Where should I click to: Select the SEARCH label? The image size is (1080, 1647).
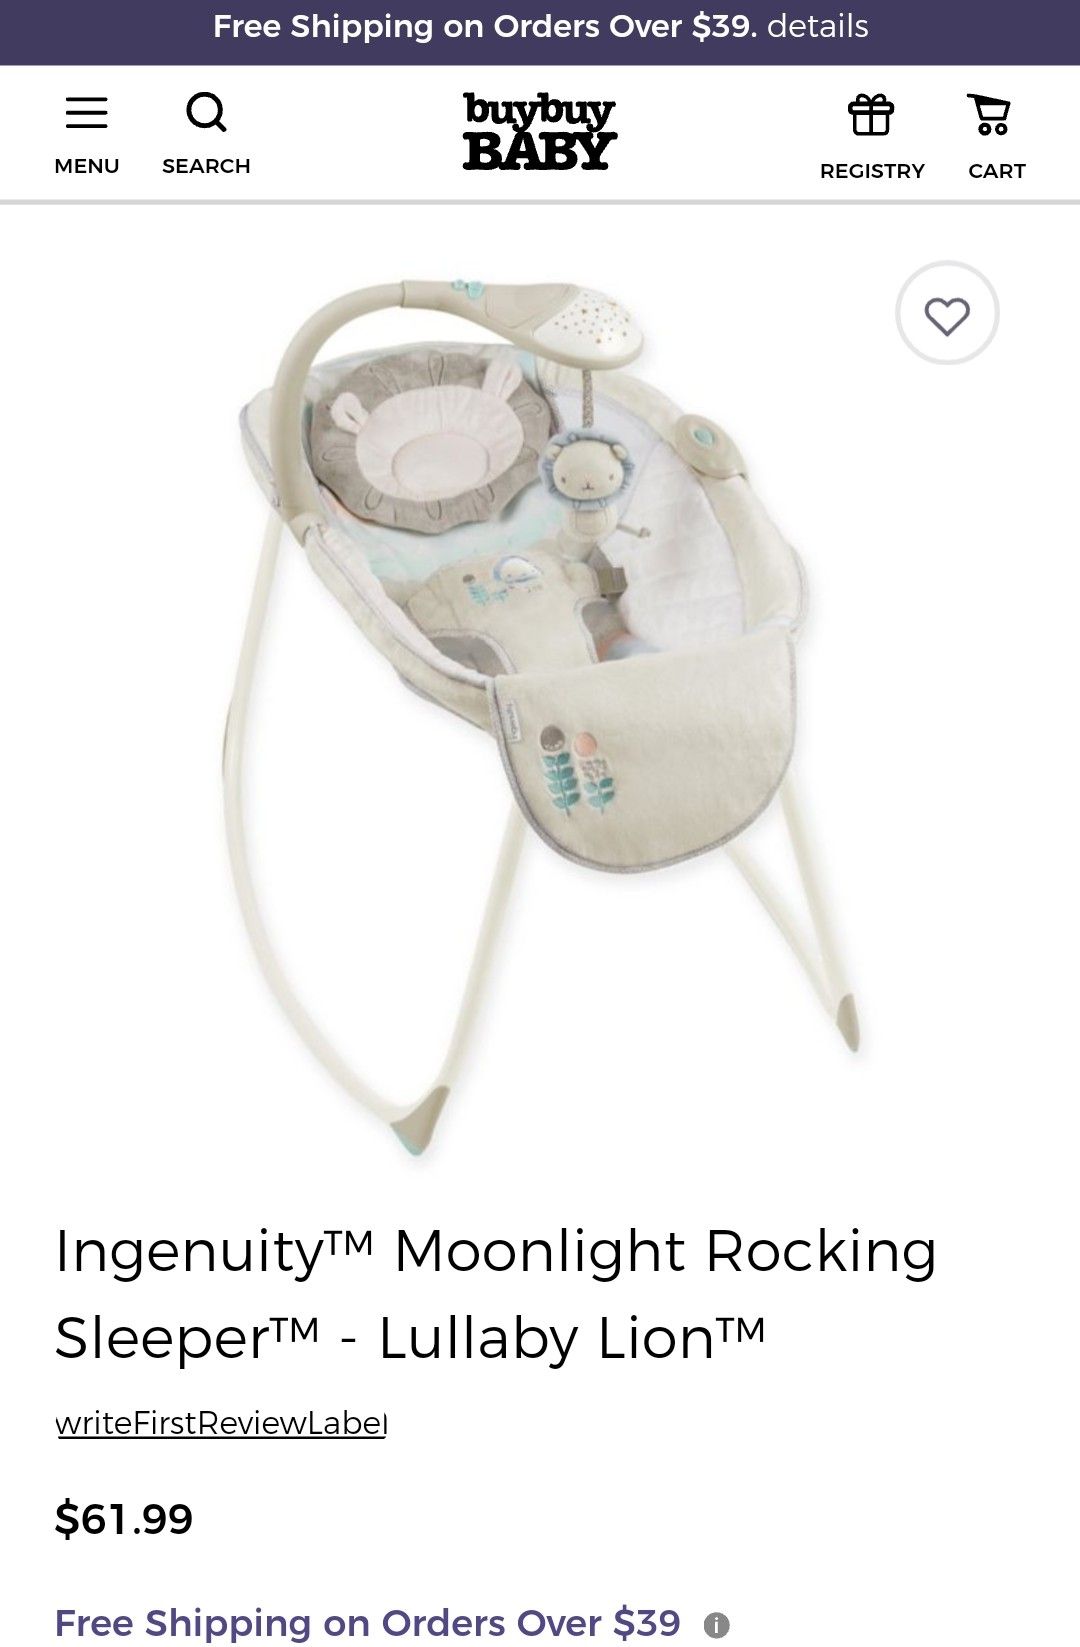pos(206,166)
